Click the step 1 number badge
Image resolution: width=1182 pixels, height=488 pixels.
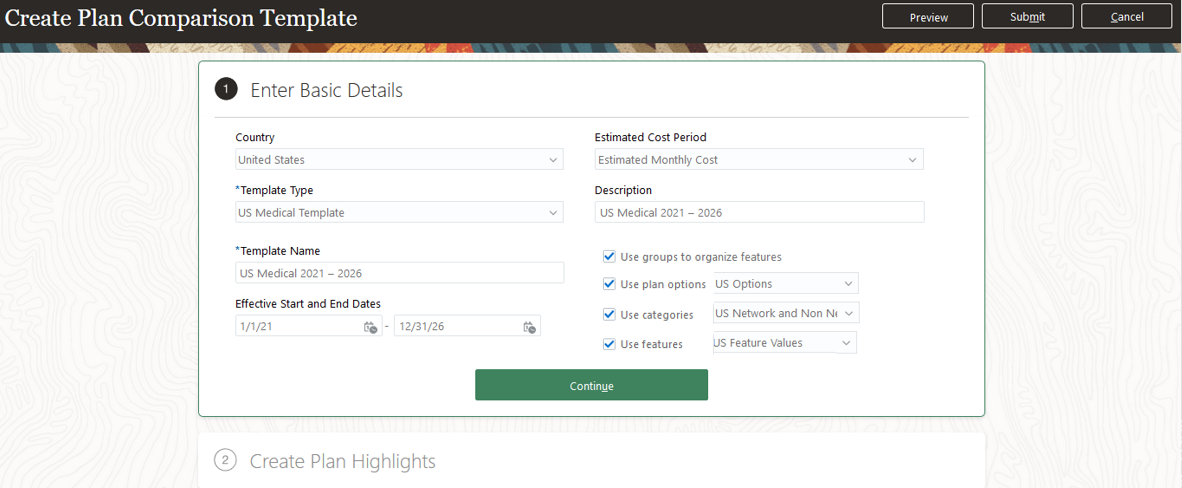tap(226, 90)
